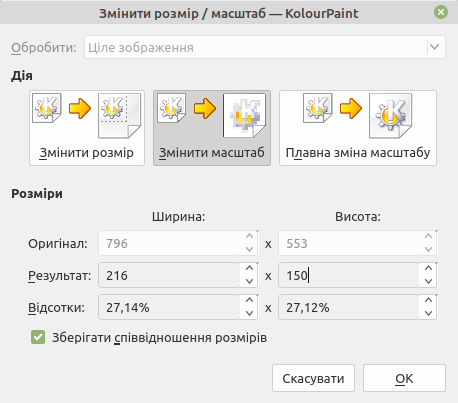Increase the Результат width with the up arrow
This screenshot has height=403, width=458.
(249, 268)
